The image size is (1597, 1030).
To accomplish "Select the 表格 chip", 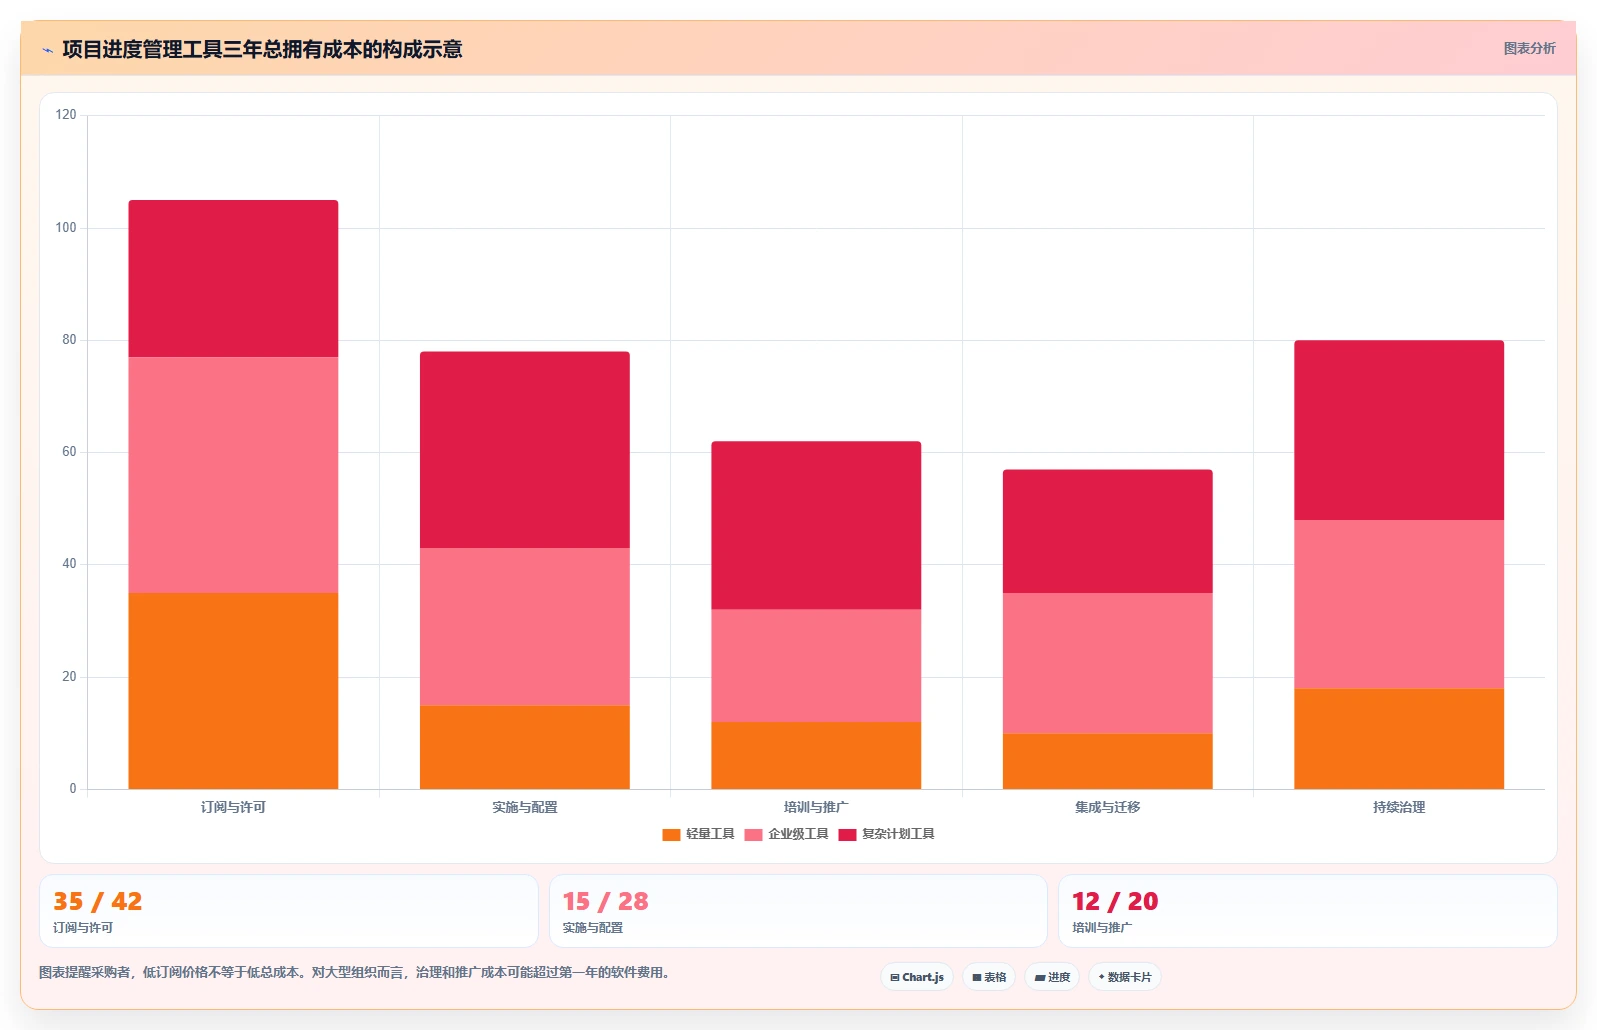I will pos(989,977).
